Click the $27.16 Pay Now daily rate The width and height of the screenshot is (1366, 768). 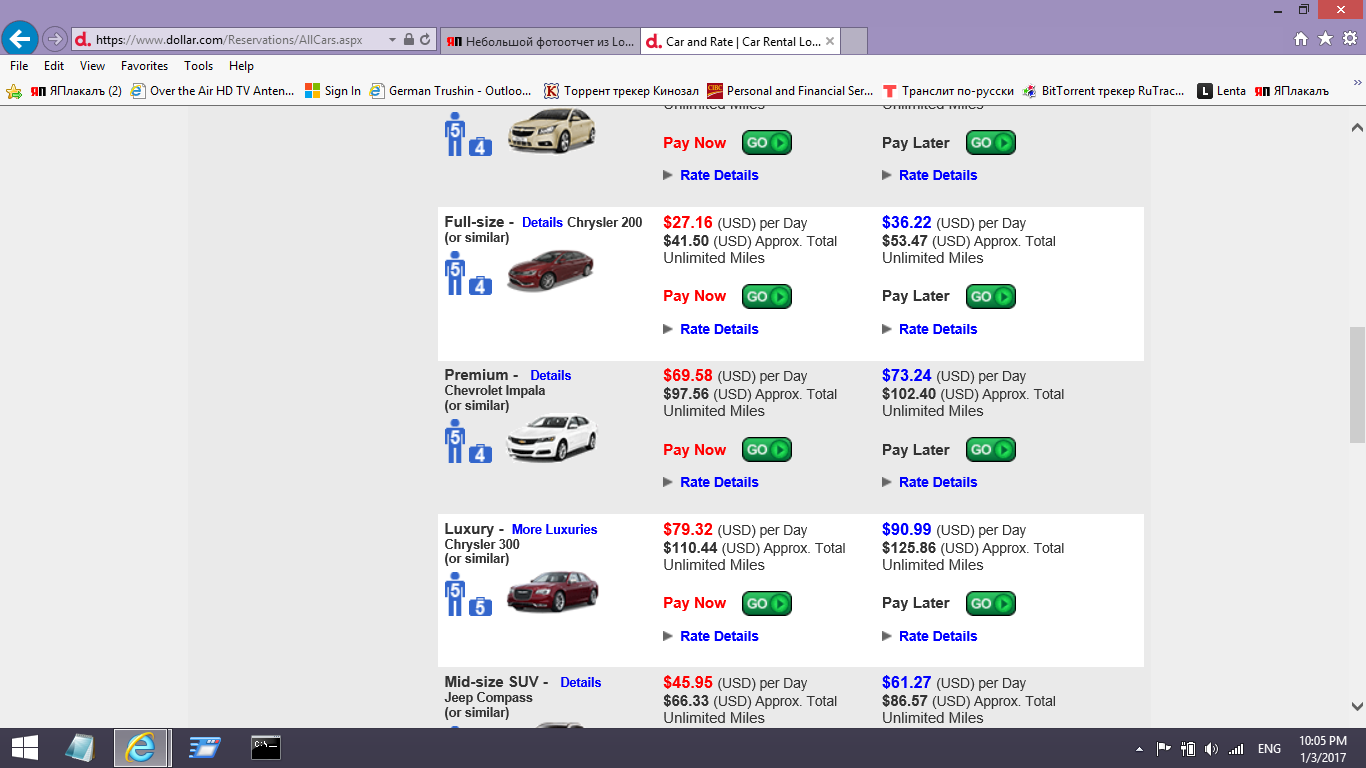pyautogui.click(x=688, y=222)
